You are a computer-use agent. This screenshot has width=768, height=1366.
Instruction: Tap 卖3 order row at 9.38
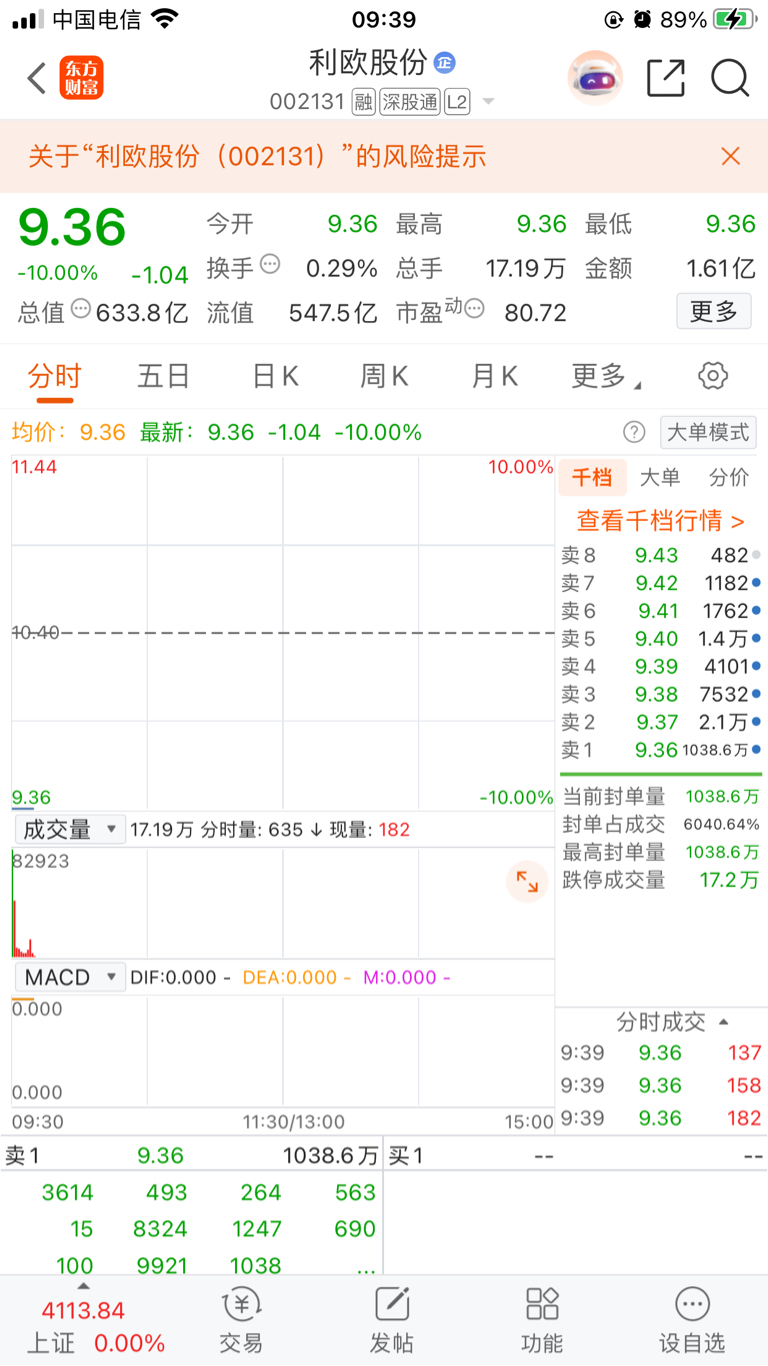coord(660,694)
